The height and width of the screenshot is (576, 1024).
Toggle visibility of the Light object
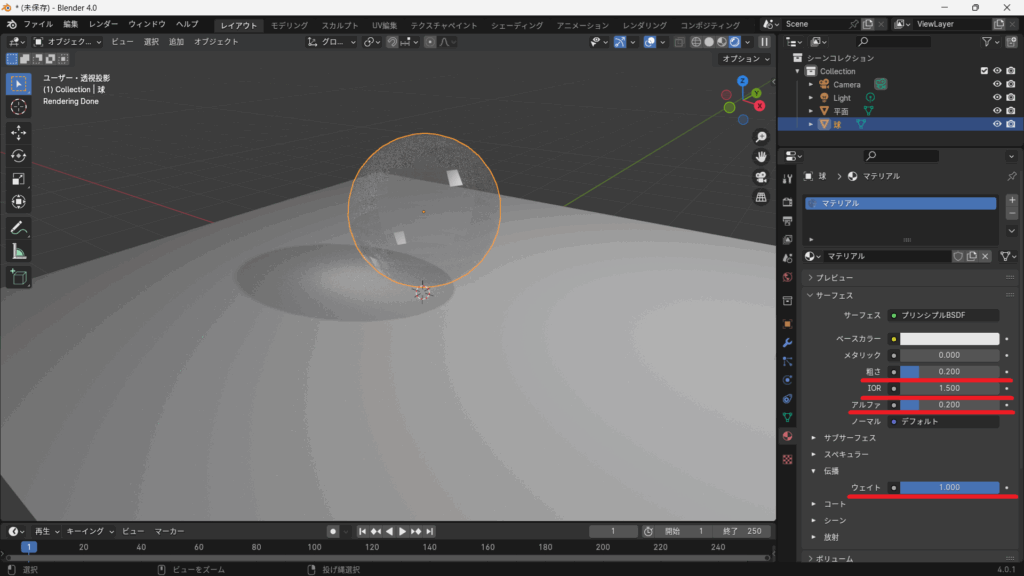(997, 98)
